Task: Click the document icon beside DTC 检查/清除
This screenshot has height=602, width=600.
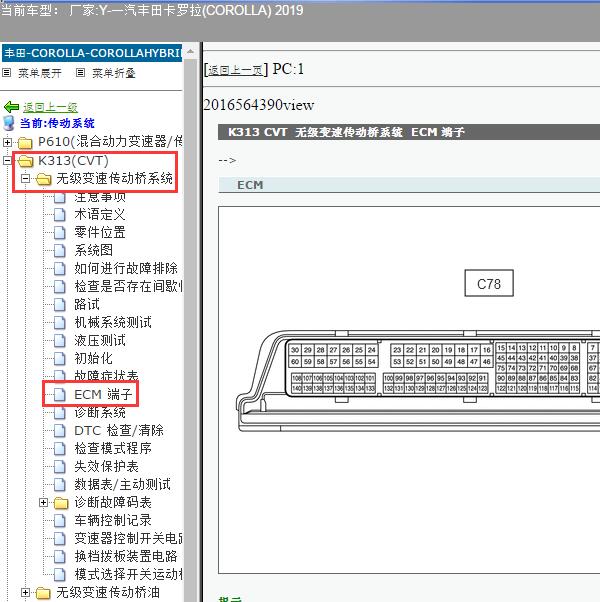Action: 60,430
